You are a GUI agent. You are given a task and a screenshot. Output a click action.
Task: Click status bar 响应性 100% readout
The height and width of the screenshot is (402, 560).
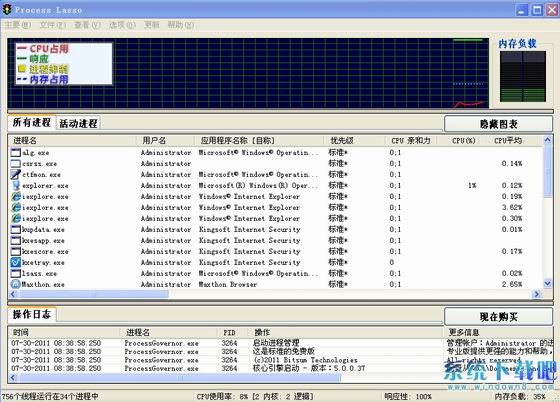[x=408, y=397]
